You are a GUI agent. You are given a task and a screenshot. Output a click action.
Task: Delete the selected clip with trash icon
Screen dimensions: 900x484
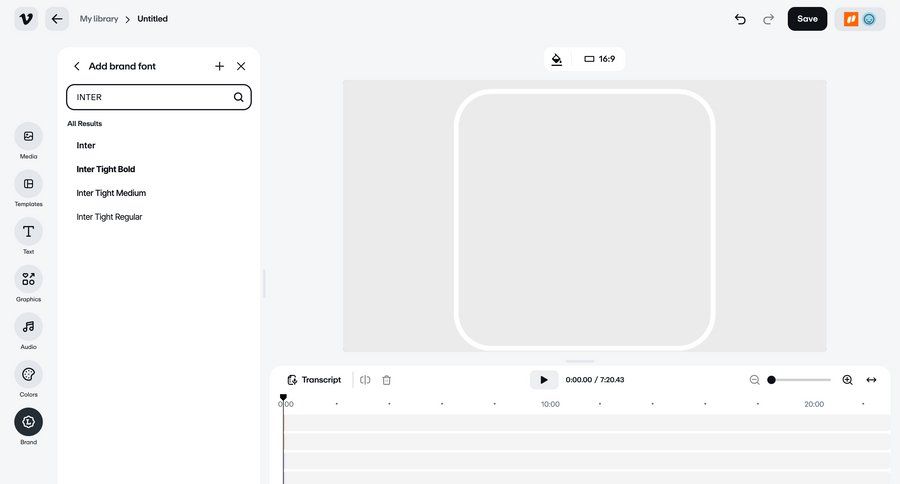pos(387,380)
